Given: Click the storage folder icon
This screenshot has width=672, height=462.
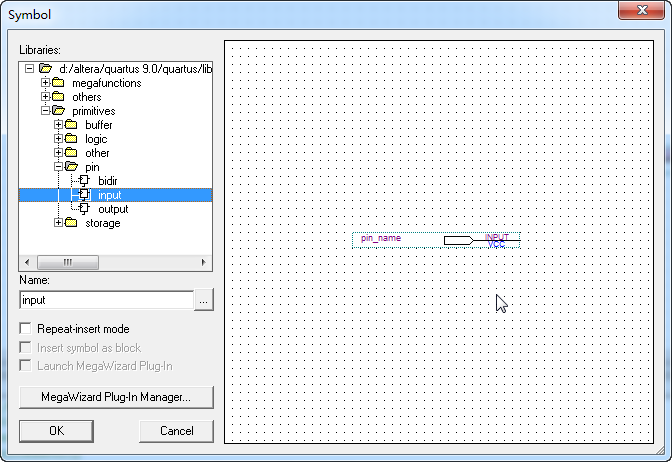Looking at the screenshot, I should click(71, 223).
